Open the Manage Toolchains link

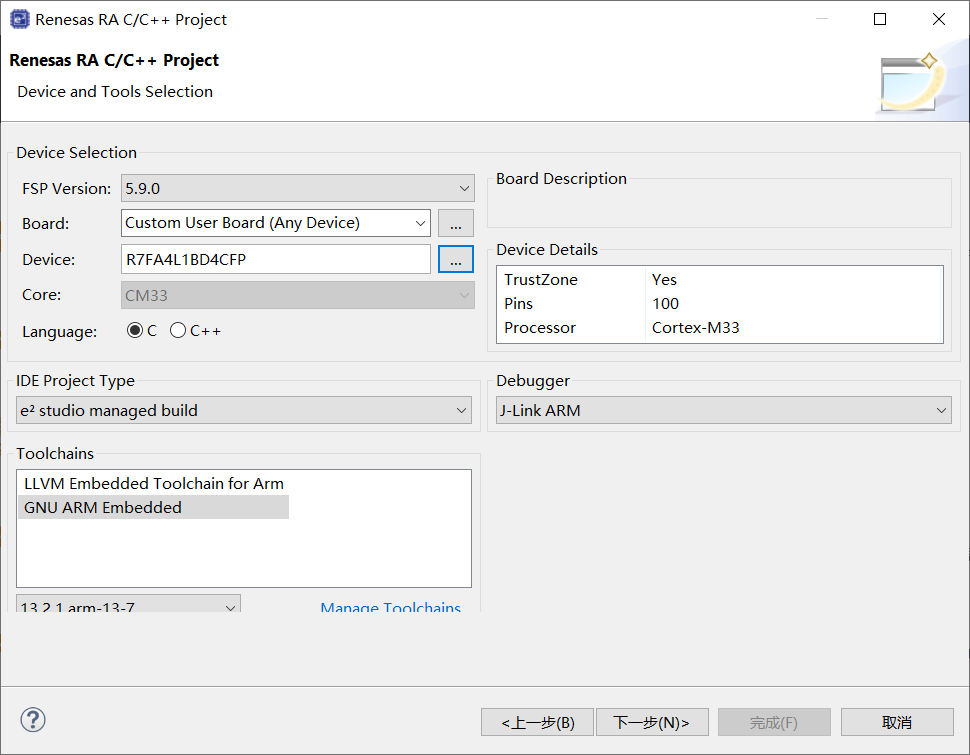(x=390, y=606)
